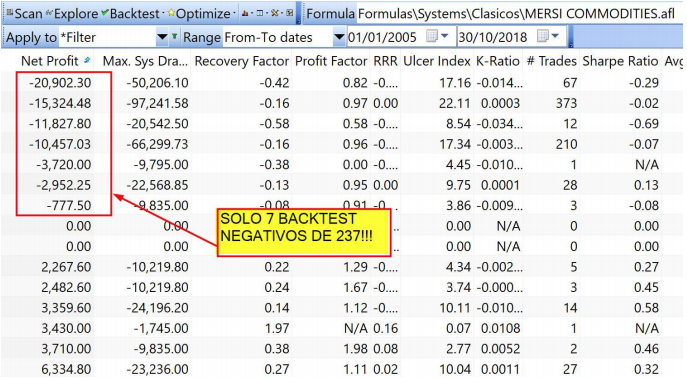Click the Explore toolbar button
This screenshot has width=687, height=379.
coord(72,13)
